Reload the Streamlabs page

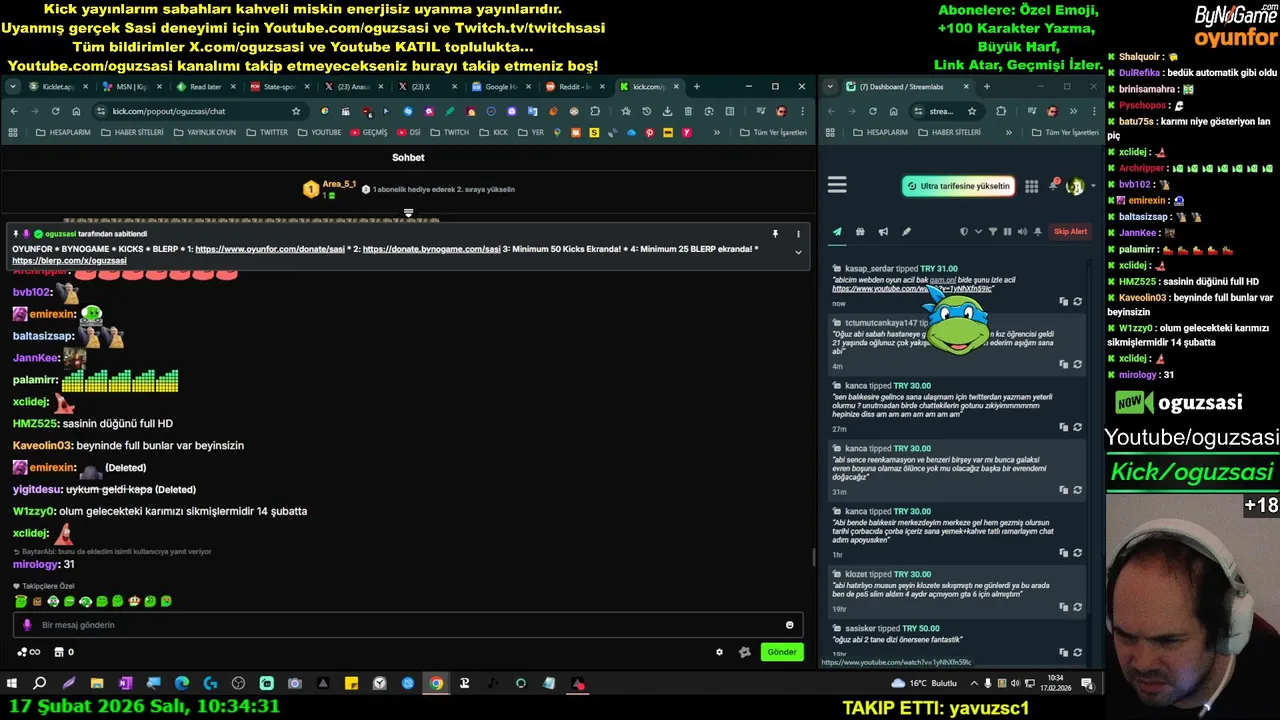[x=872, y=111]
